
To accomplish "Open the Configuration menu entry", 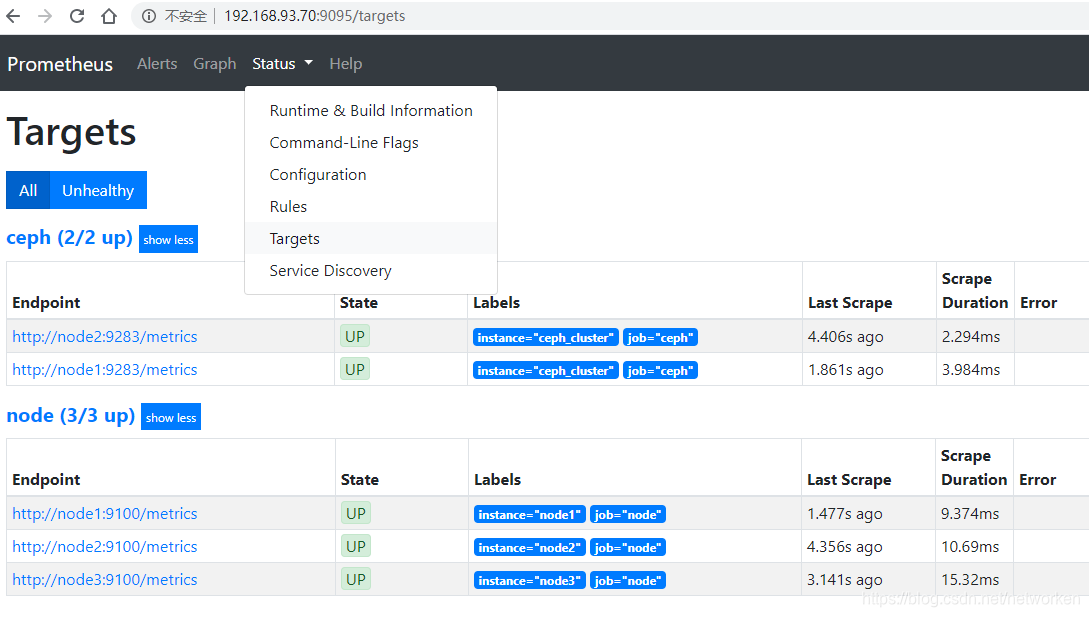I will 371,174.
